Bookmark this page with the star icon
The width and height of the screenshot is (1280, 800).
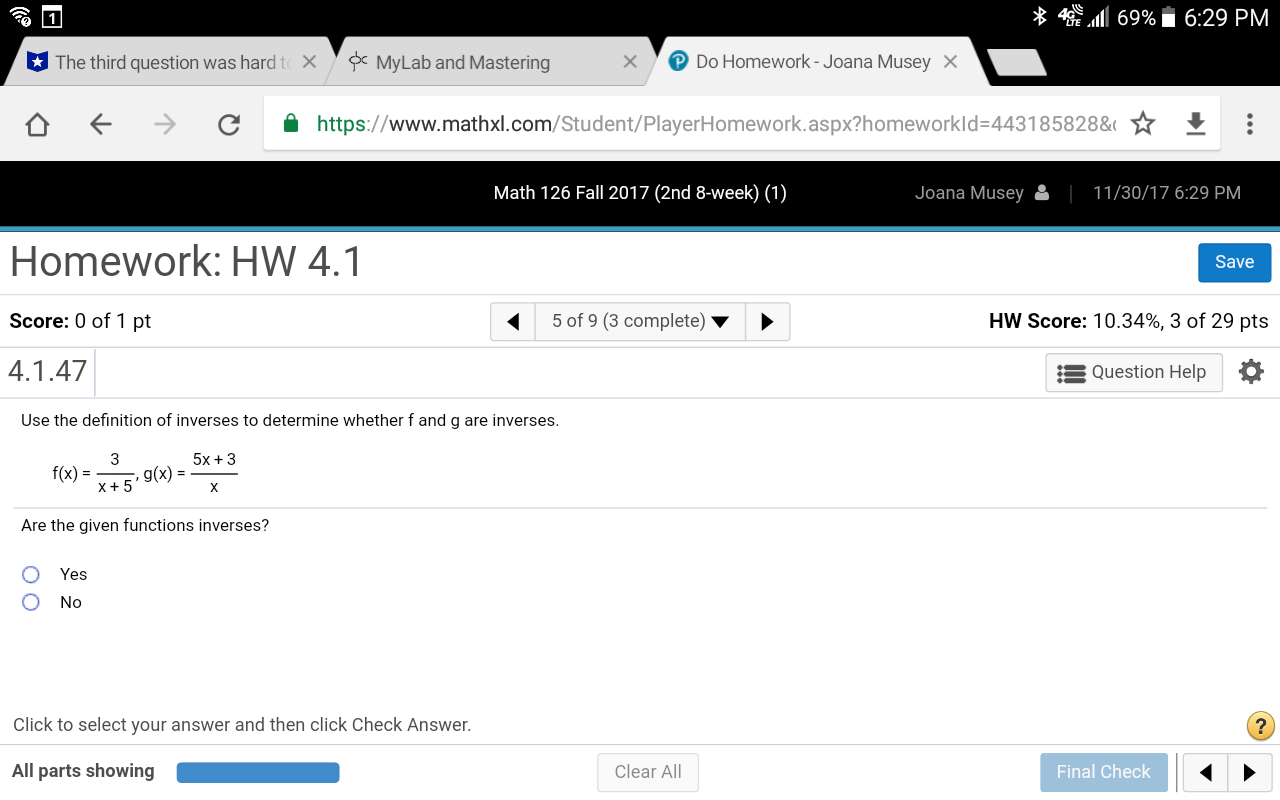(1143, 124)
